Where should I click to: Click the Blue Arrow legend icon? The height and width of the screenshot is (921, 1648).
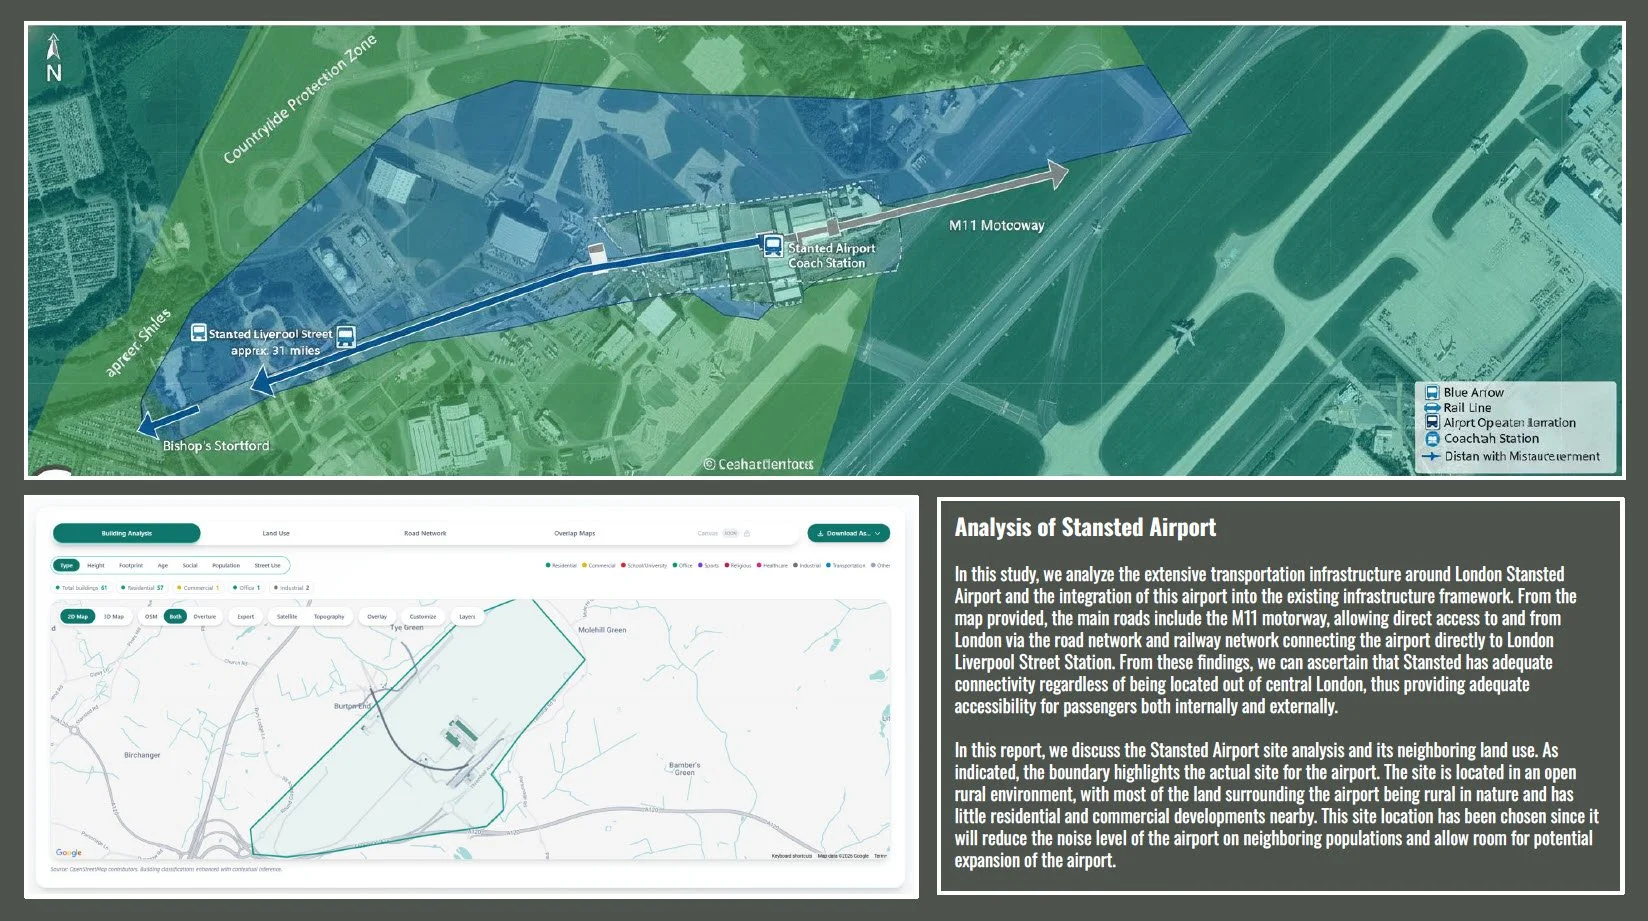tap(1432, 392)
